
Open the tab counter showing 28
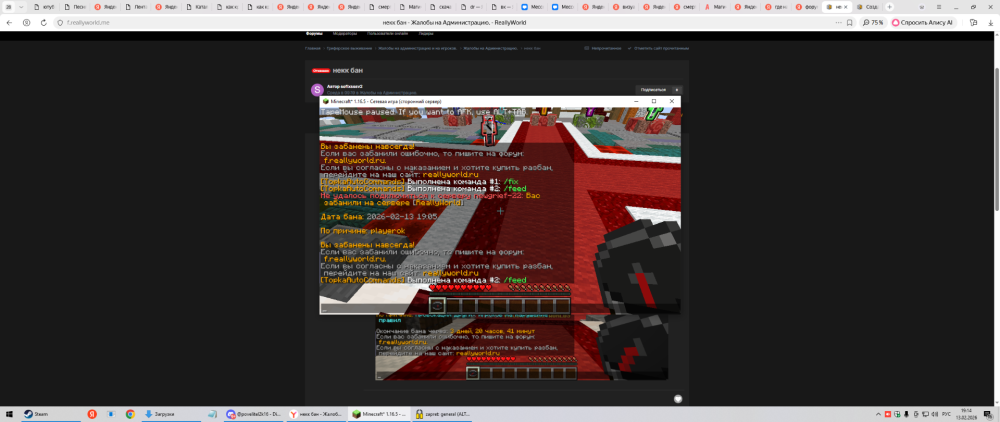pos(8,6)
